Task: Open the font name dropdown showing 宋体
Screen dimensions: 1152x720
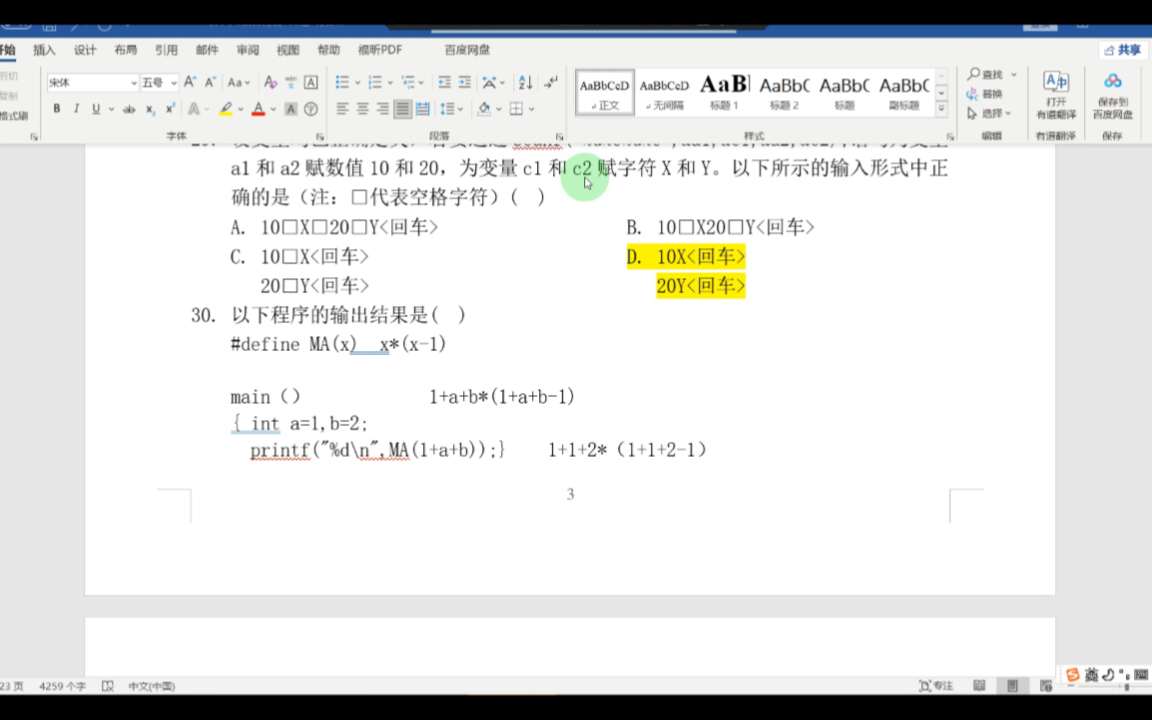Action: pos(92,82)
